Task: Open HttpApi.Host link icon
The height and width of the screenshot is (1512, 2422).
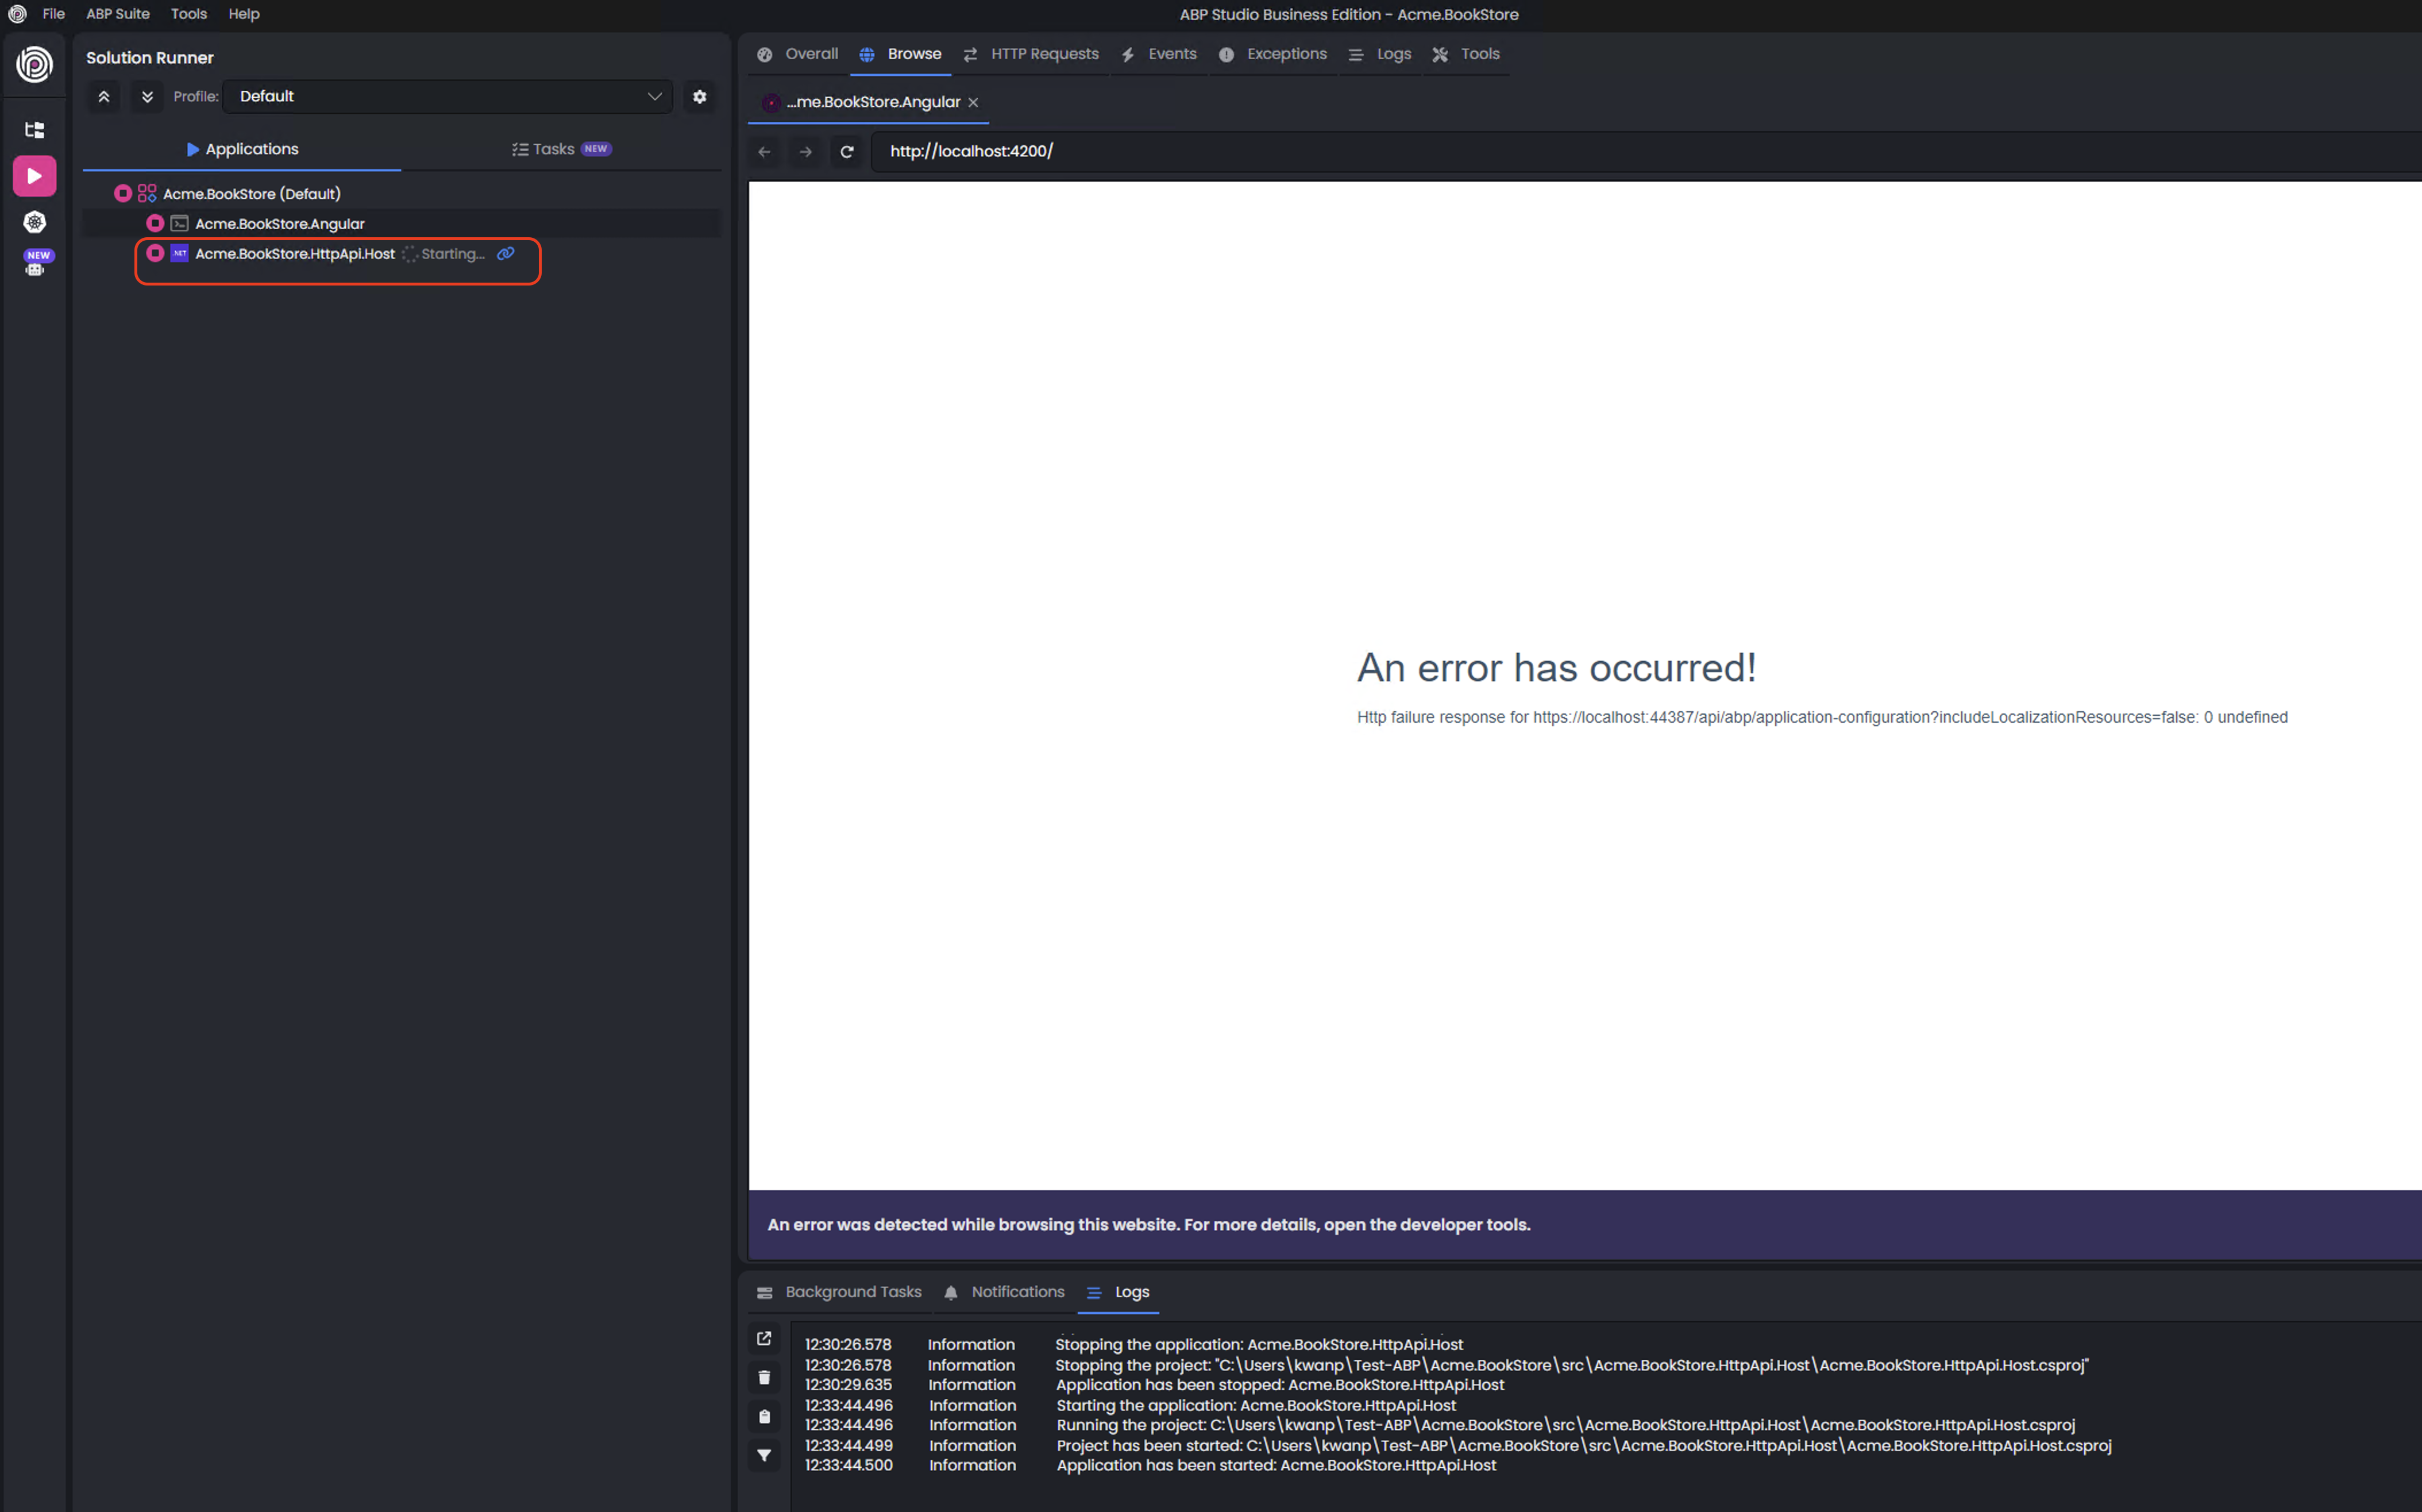Action: 506,253
